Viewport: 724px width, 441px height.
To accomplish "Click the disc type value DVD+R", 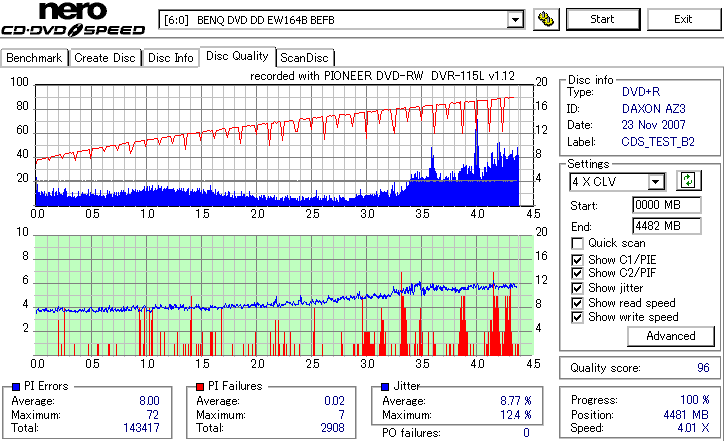I will click(641, 92).
